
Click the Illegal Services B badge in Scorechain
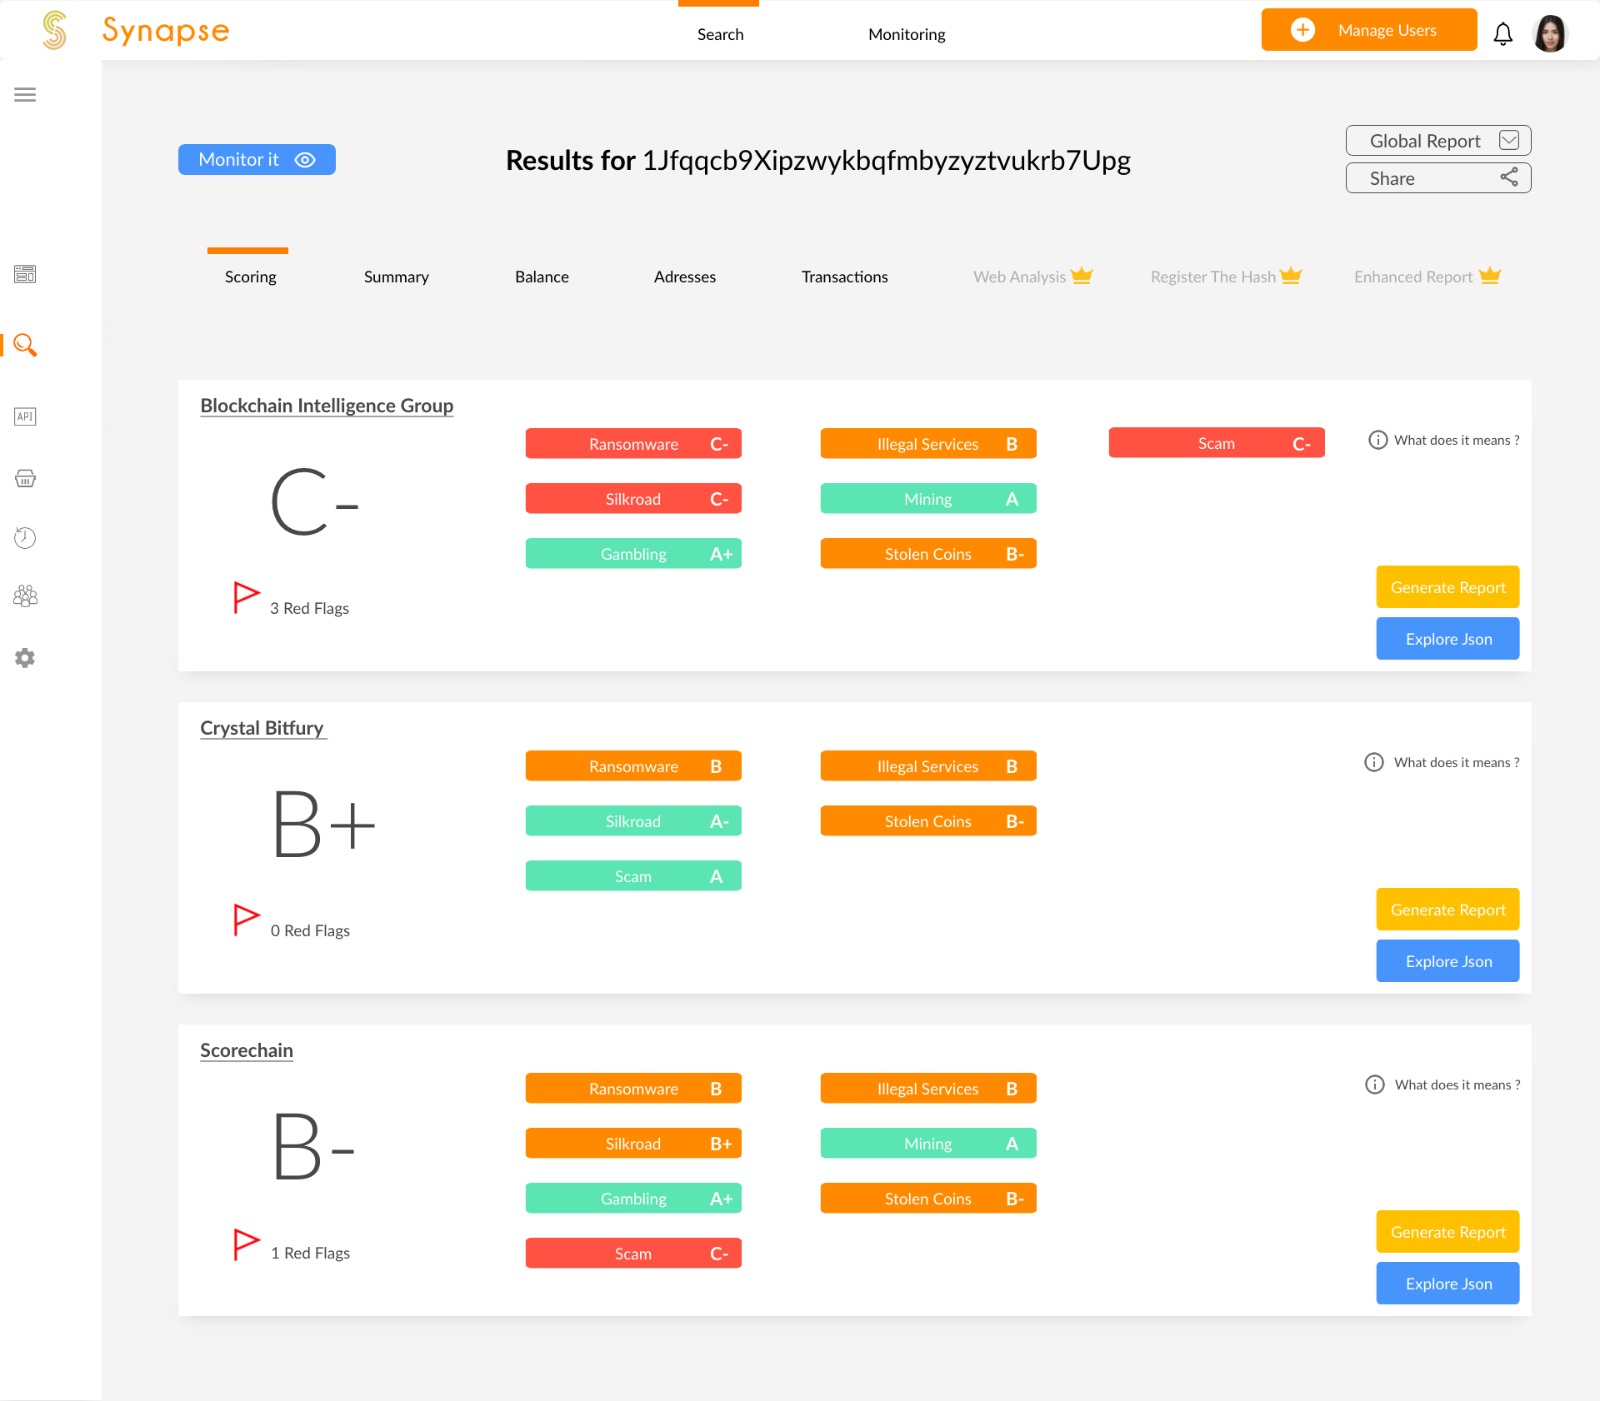tap(929, 1089)
